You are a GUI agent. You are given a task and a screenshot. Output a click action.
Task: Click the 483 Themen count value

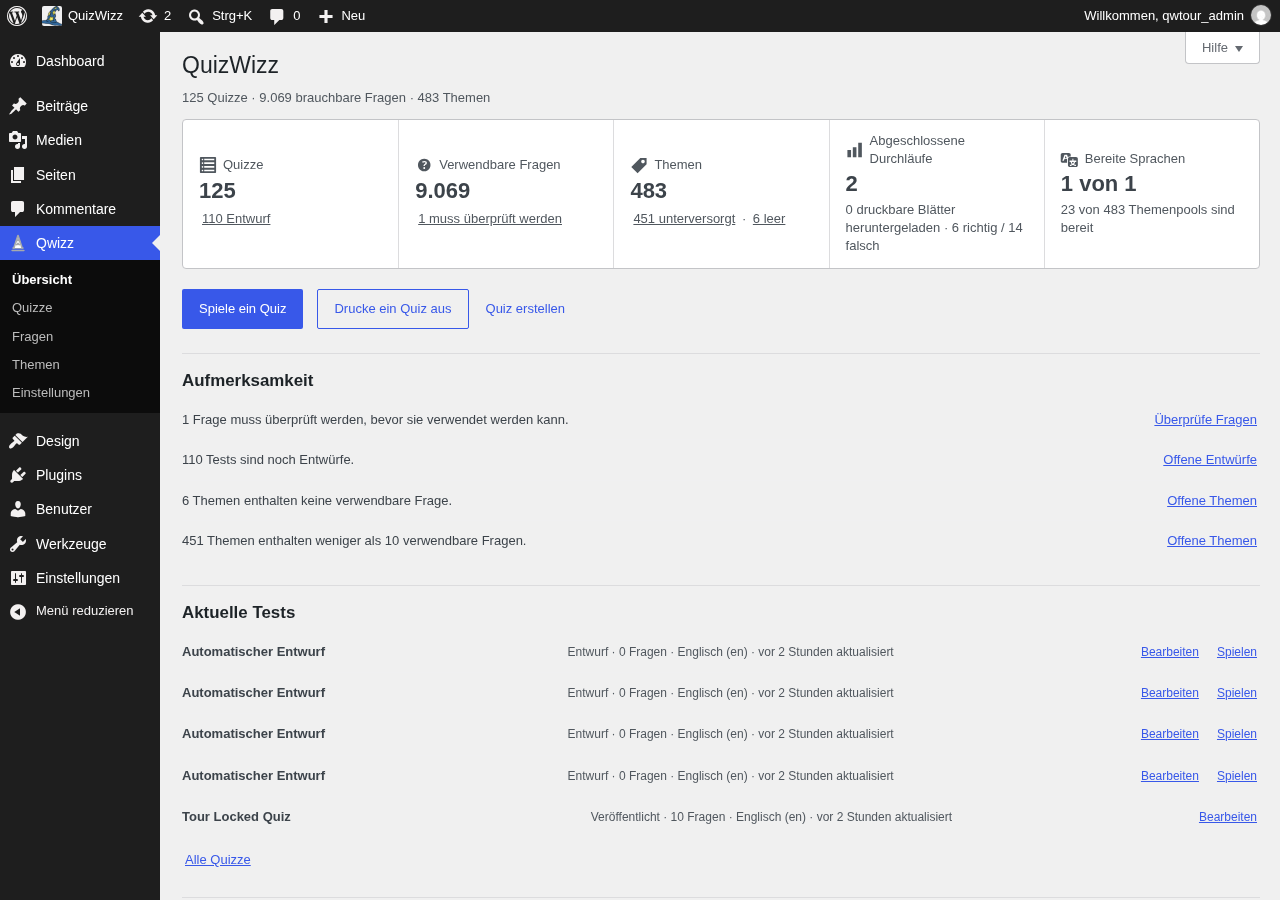648,191
